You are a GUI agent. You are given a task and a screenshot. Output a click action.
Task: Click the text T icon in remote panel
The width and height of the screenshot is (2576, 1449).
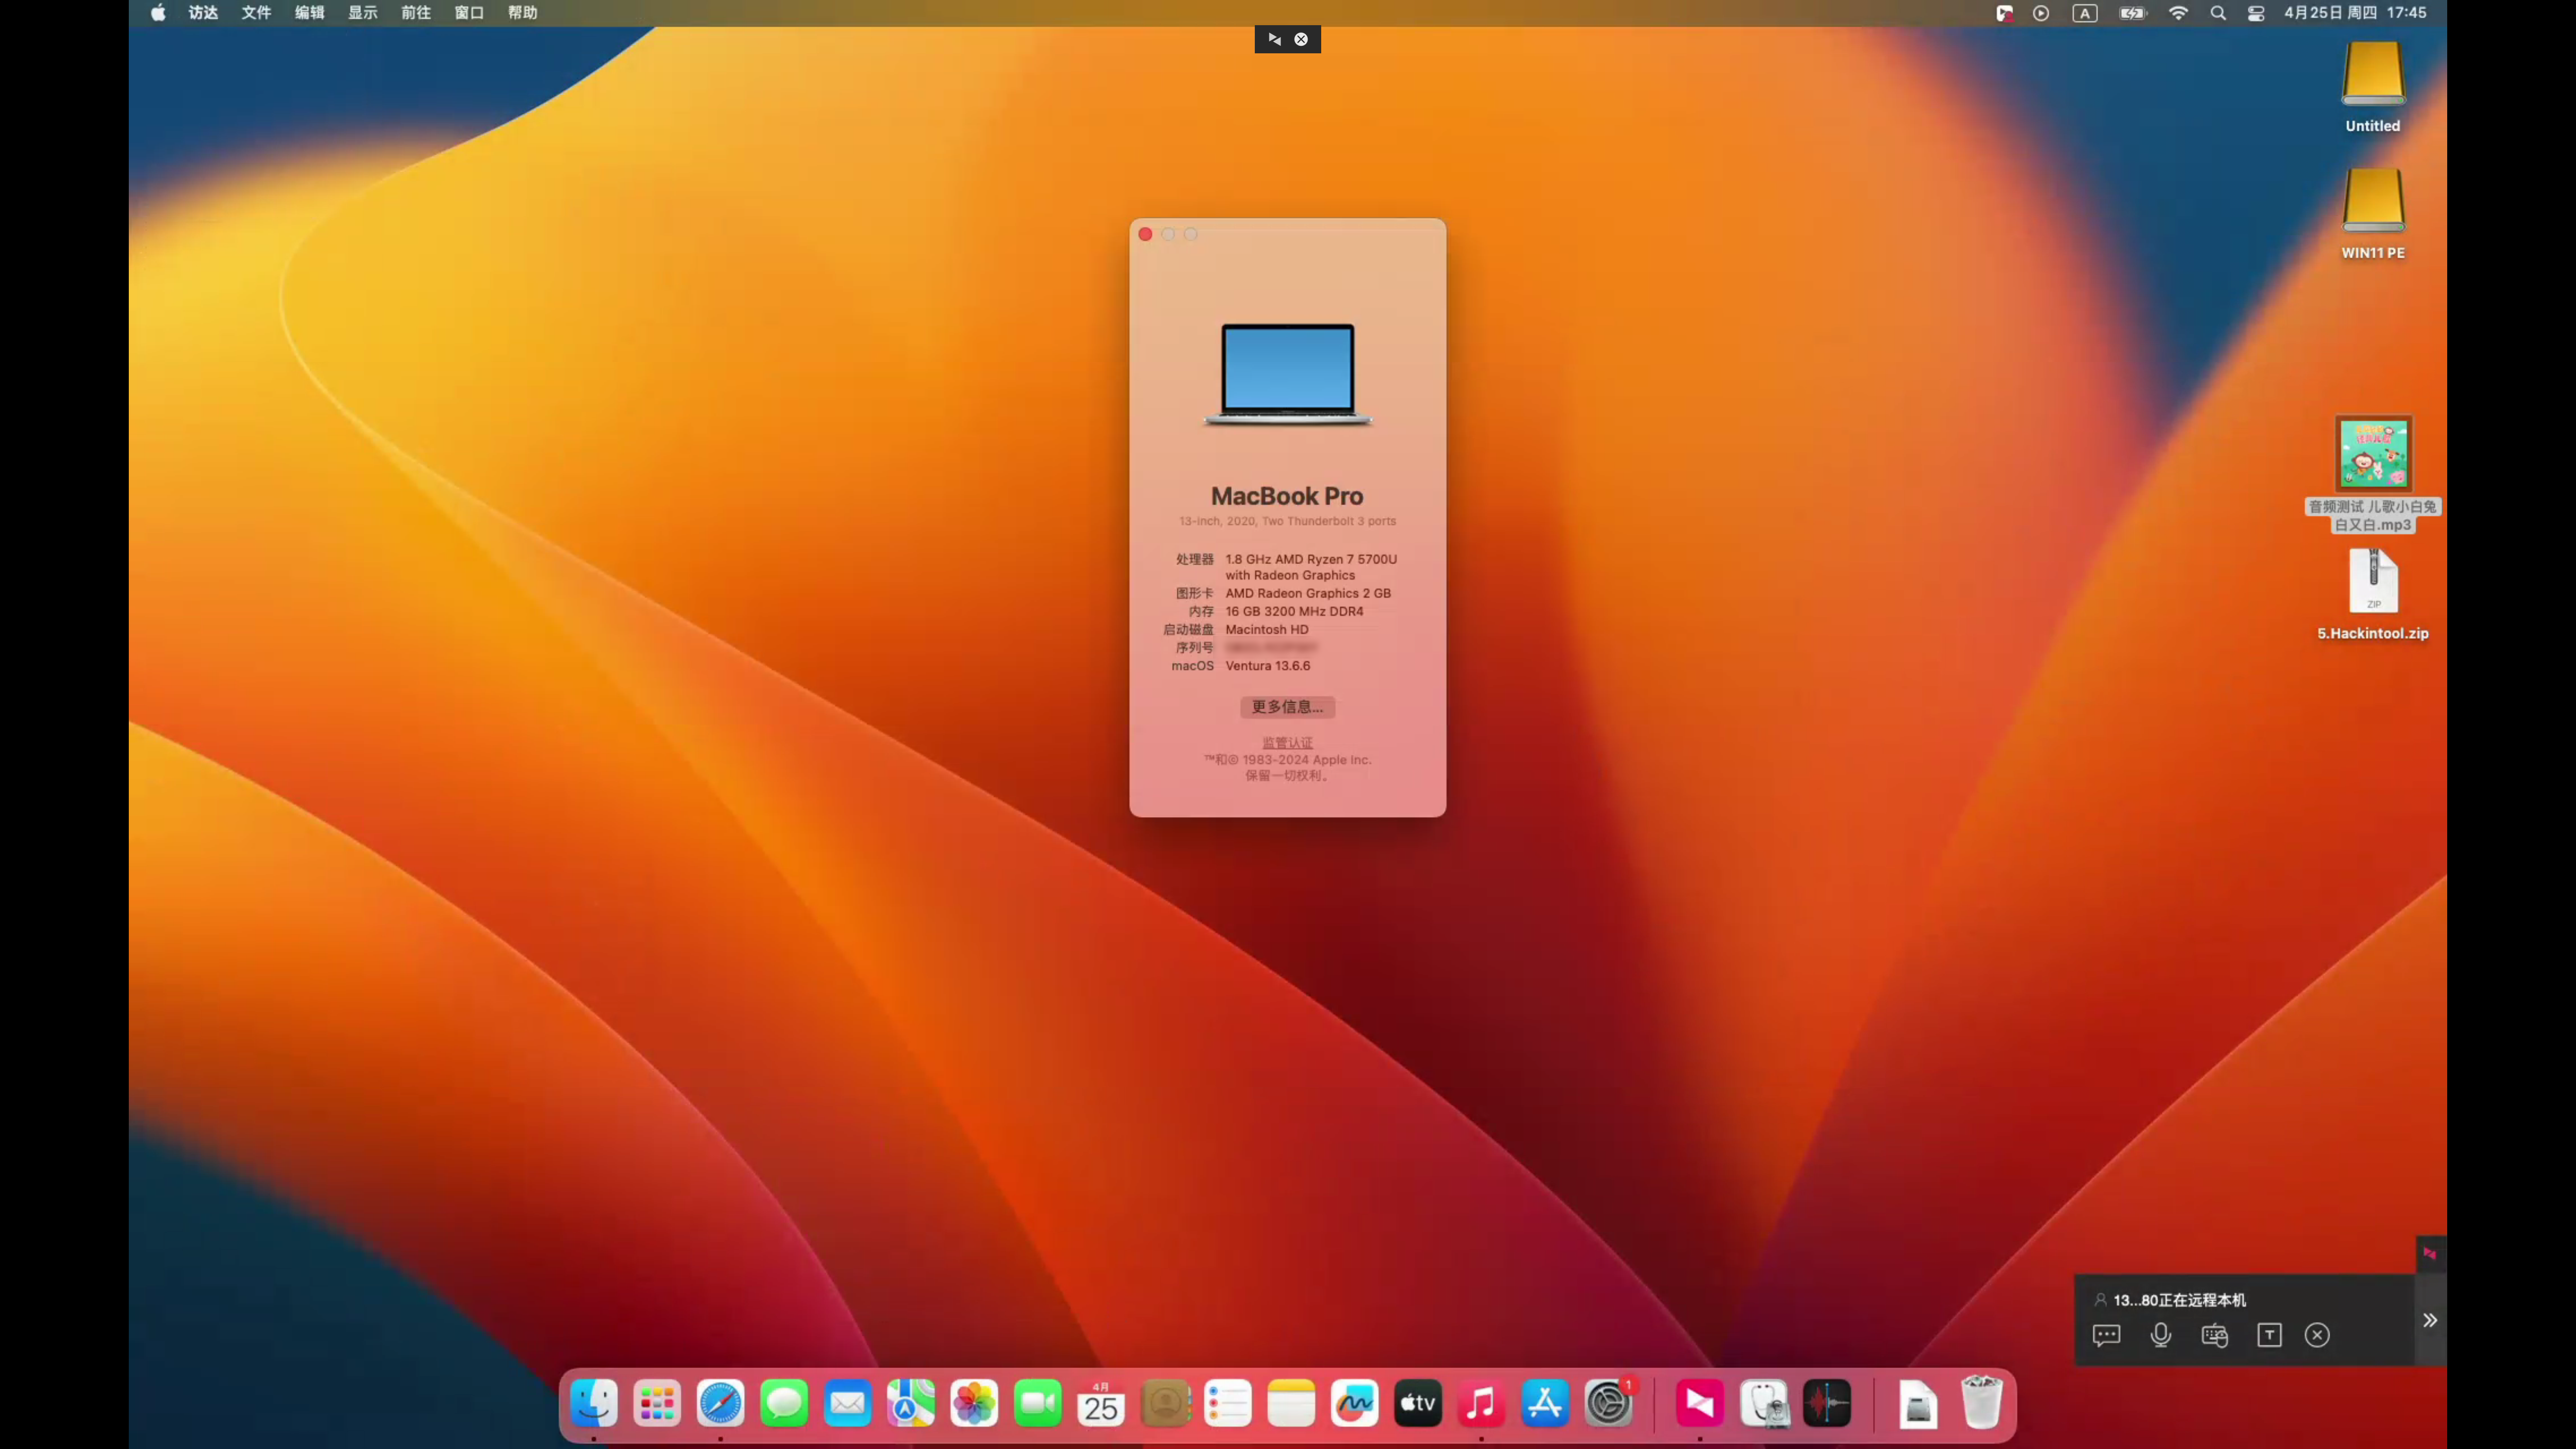tap(2269, 1335)
